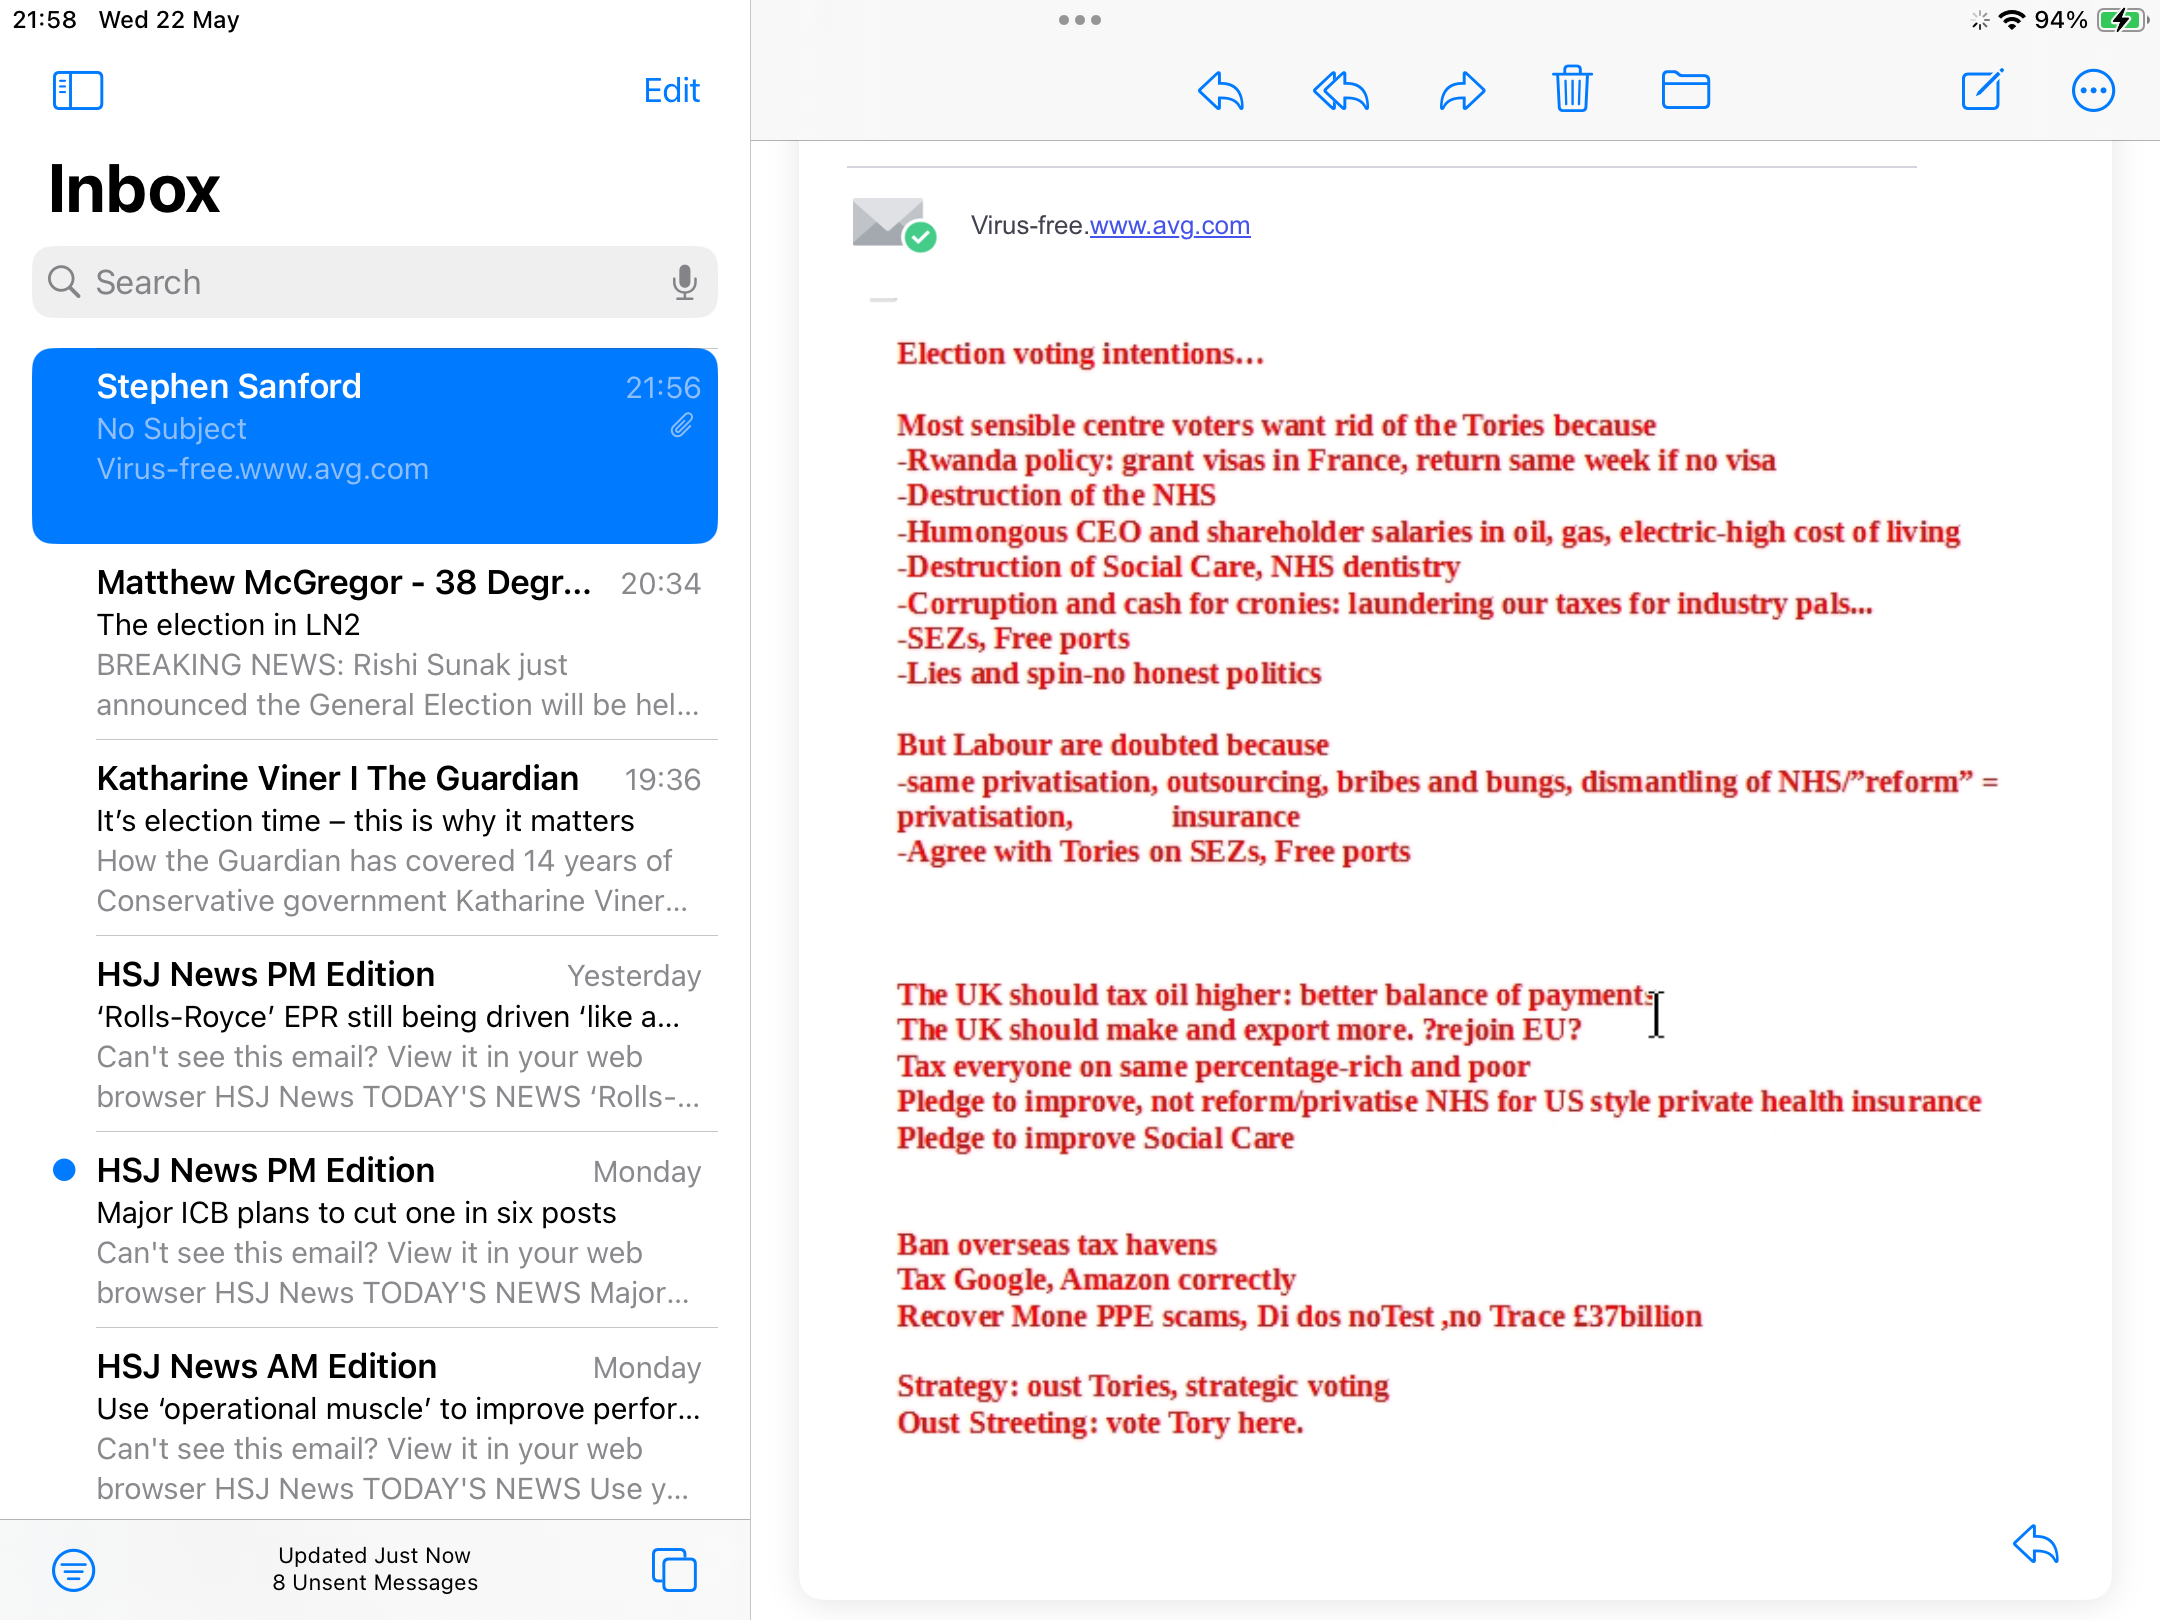Tap the reply arrow at bottom of message
The image size is (2160, 1620).
coord(2036,1544)
